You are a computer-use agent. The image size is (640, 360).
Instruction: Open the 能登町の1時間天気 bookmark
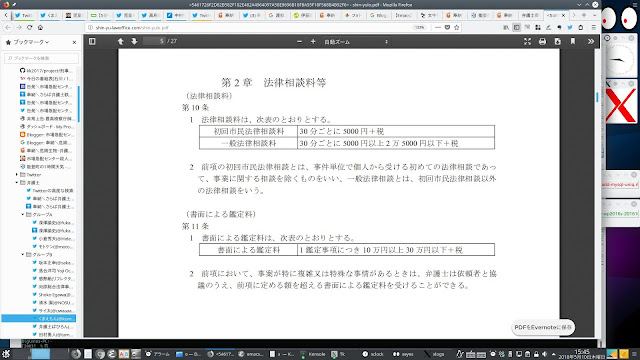(47, 167)
